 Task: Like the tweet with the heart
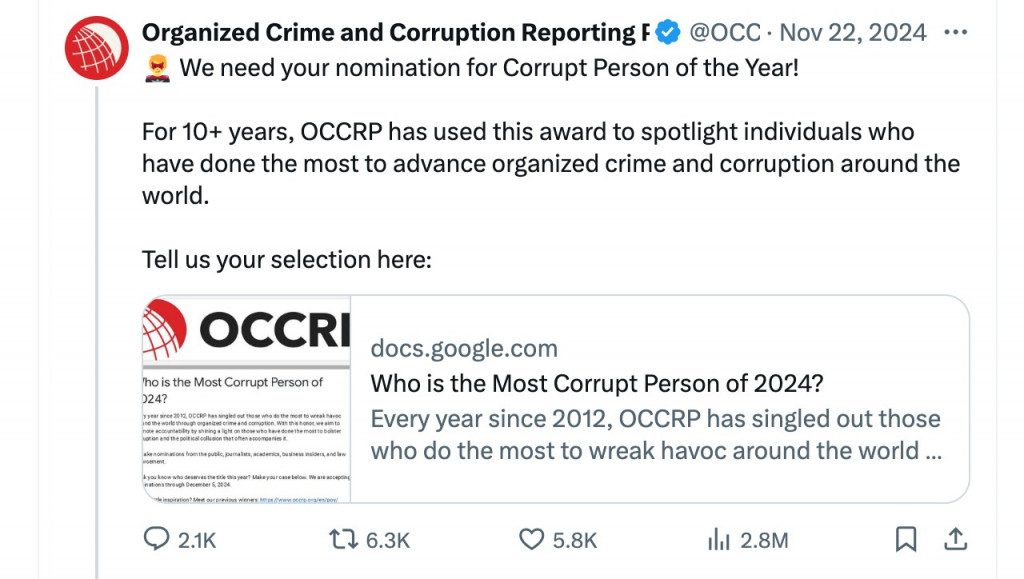pyautogui.click(x=531, y=540)
